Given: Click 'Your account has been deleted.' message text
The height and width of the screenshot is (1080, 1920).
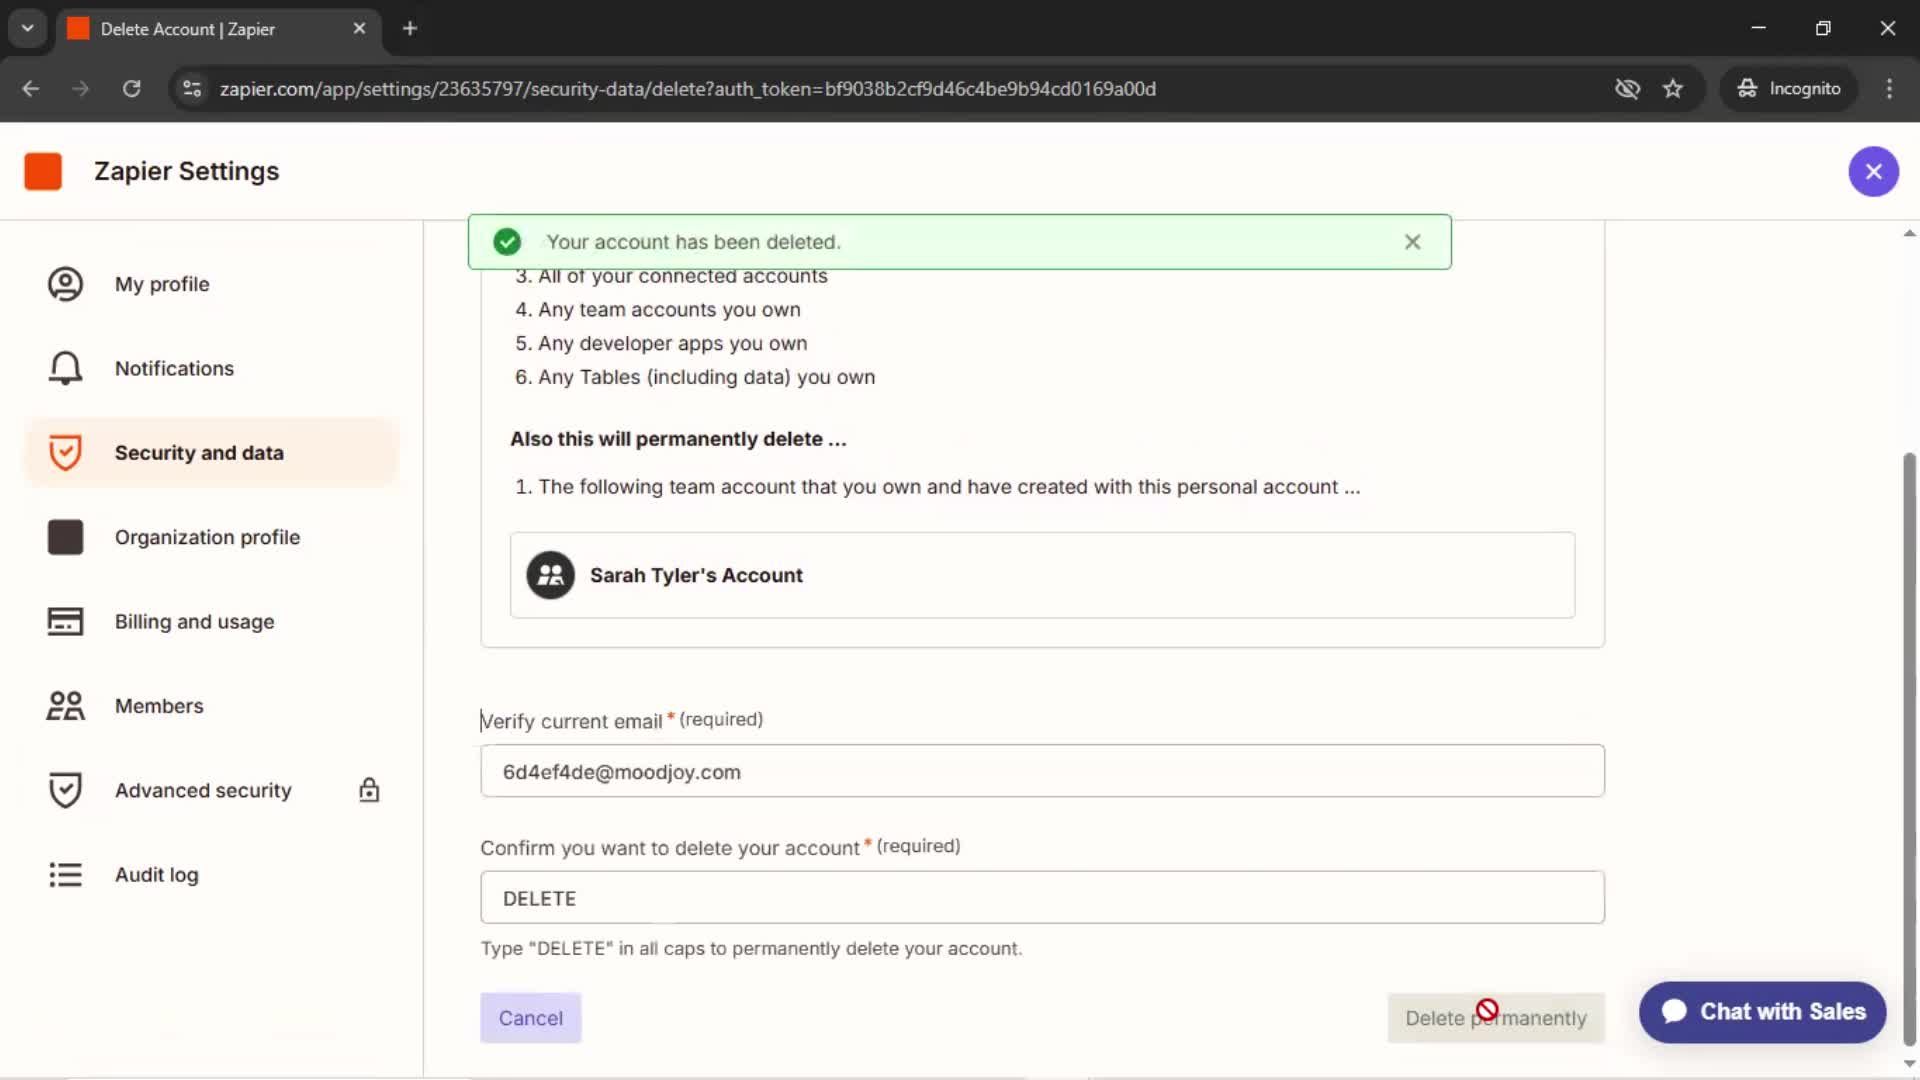Looking at the screenshot, I should 693,242.
